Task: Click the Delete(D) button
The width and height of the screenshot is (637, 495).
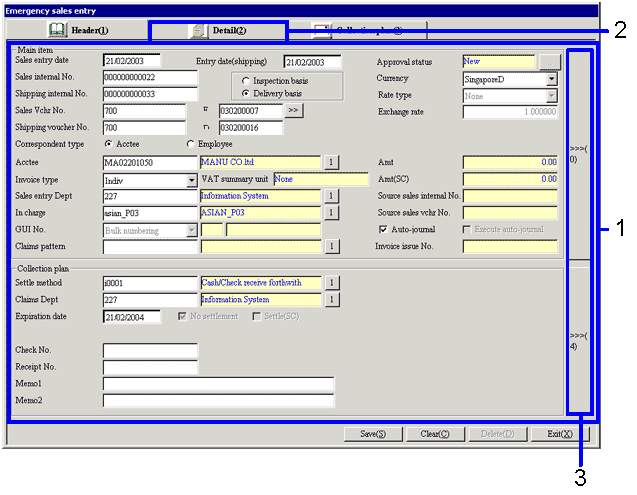Action: coord(498,434)
